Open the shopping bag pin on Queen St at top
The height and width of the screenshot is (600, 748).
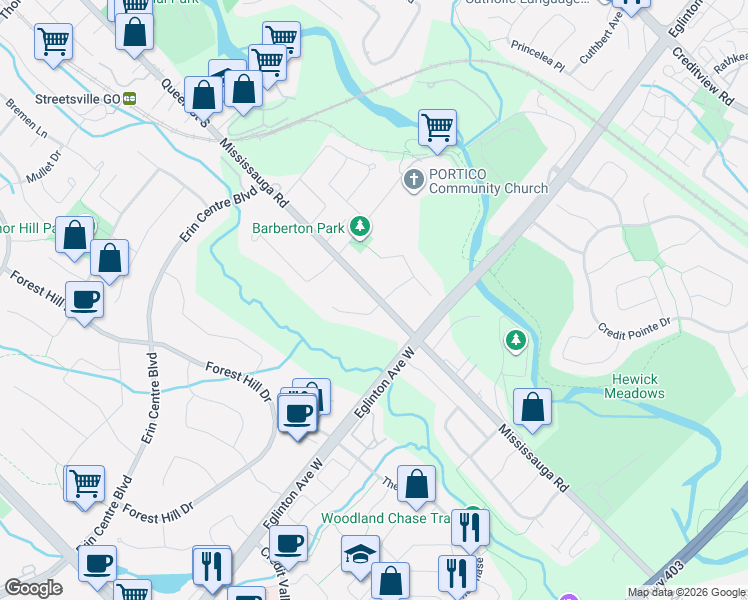click(135, 33)
